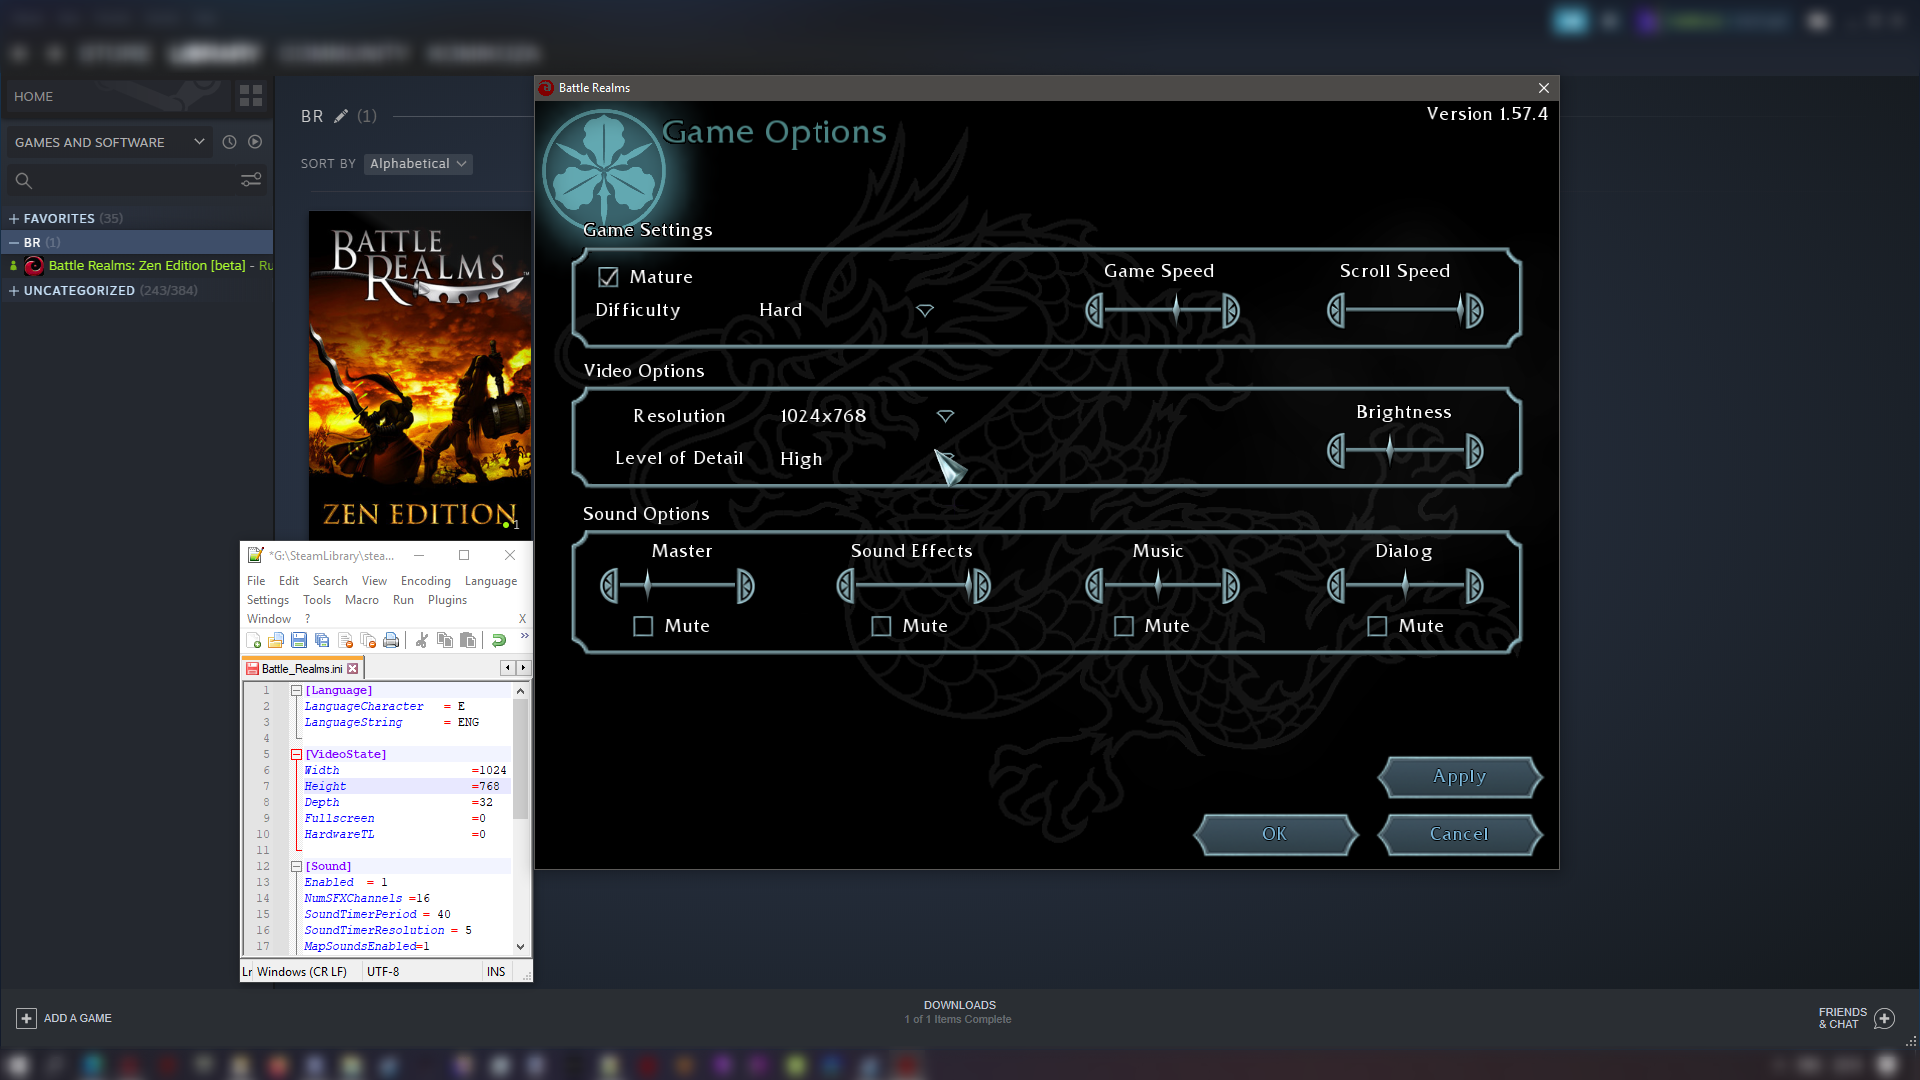Close the Battle_Realms.ini tab with its X
The image size is (1920, 1080).
352,669
